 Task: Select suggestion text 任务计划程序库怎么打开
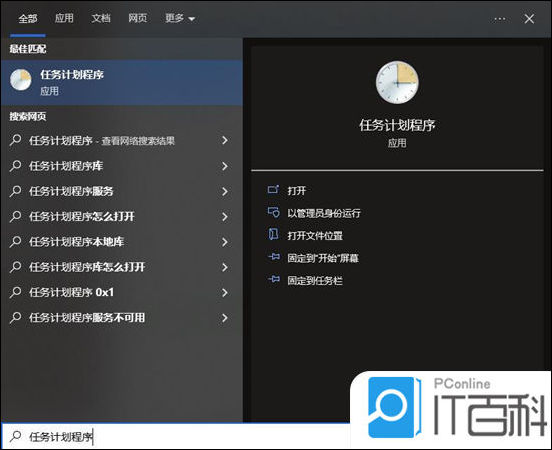87,267
